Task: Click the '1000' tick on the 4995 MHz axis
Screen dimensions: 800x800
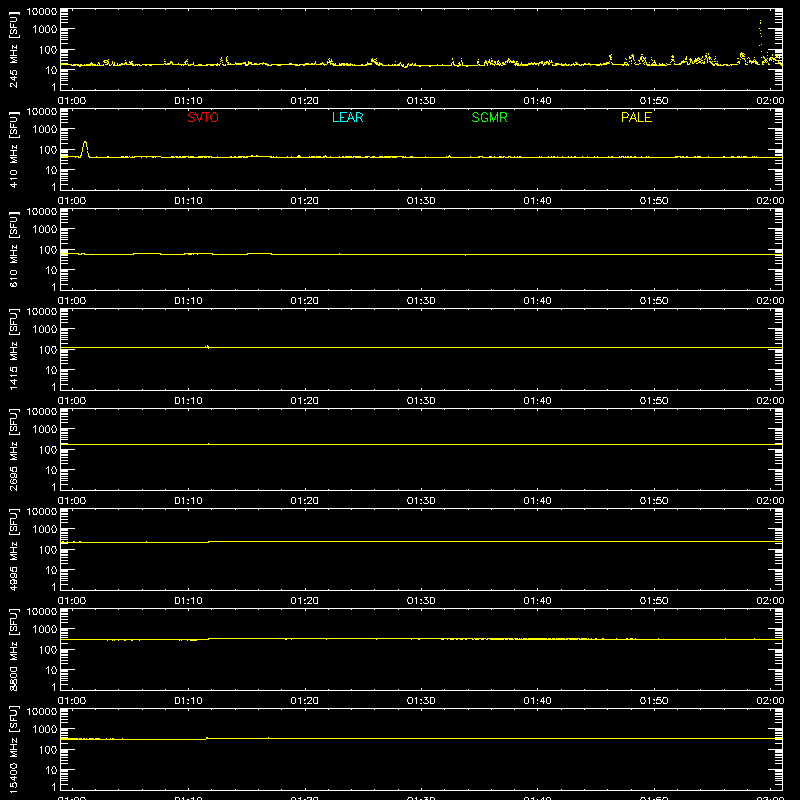Action: pyautogui.click(x=45, y=530)
